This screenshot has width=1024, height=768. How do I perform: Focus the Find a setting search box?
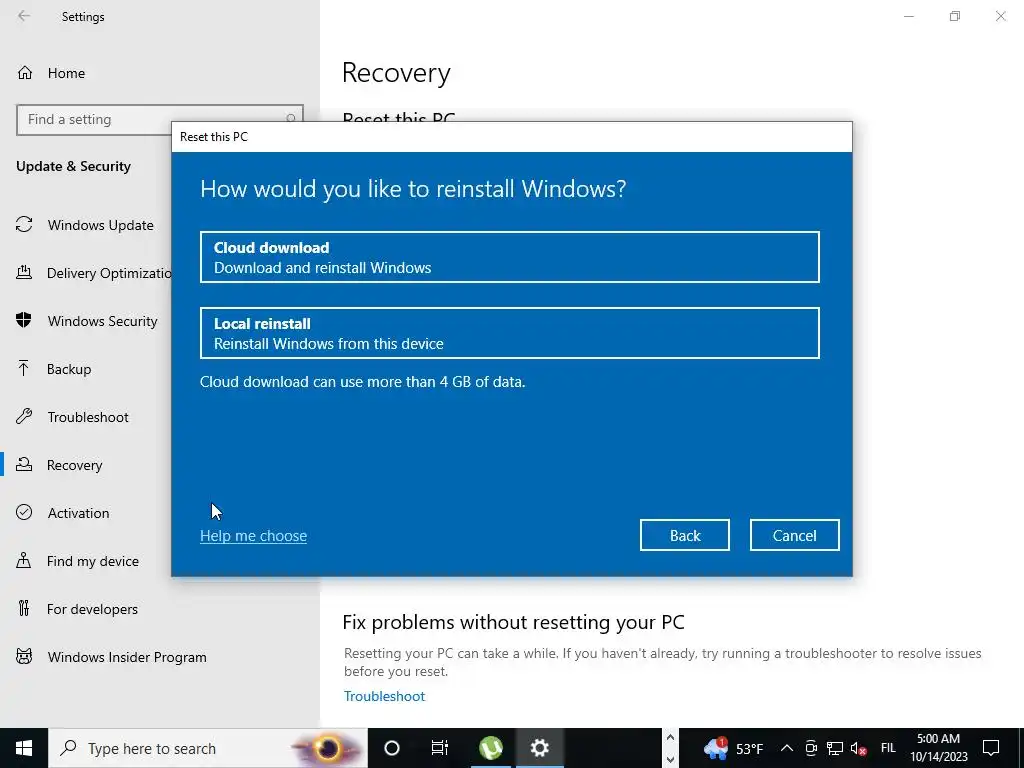159,120
